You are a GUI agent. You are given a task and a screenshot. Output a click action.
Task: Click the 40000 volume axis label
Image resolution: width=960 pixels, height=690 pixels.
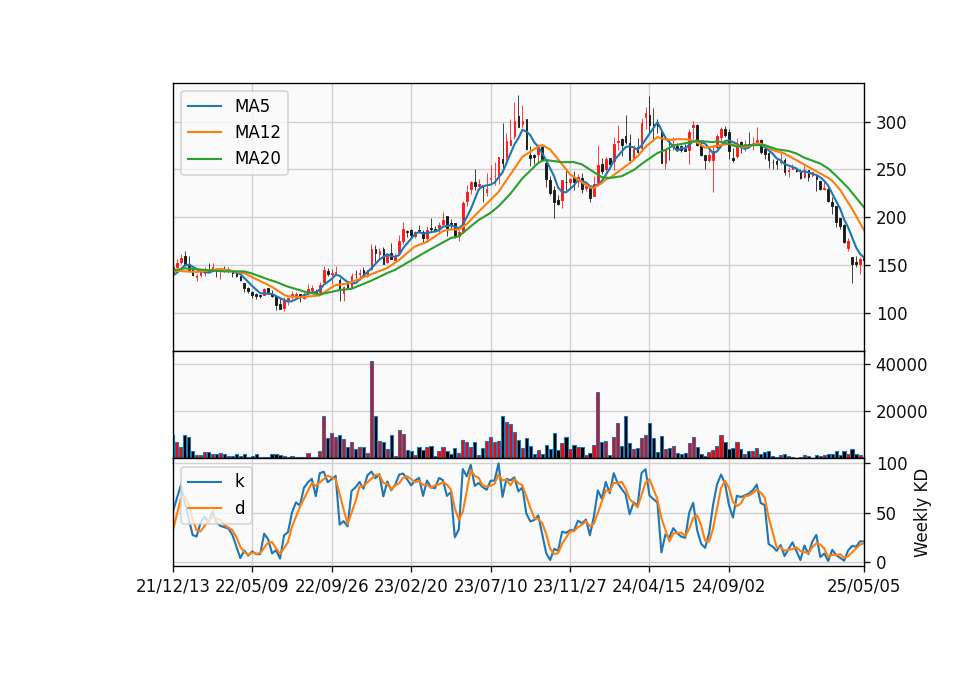point(901,365)
